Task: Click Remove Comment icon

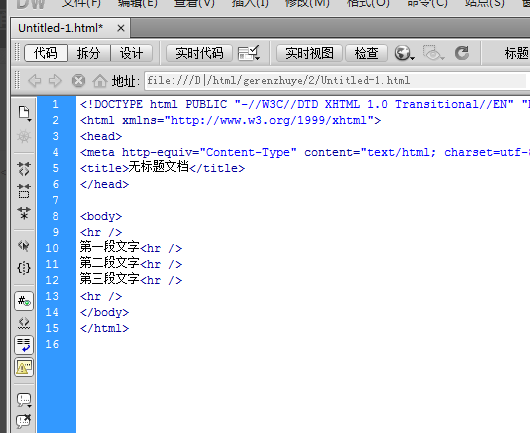Action: click(24, 421)
